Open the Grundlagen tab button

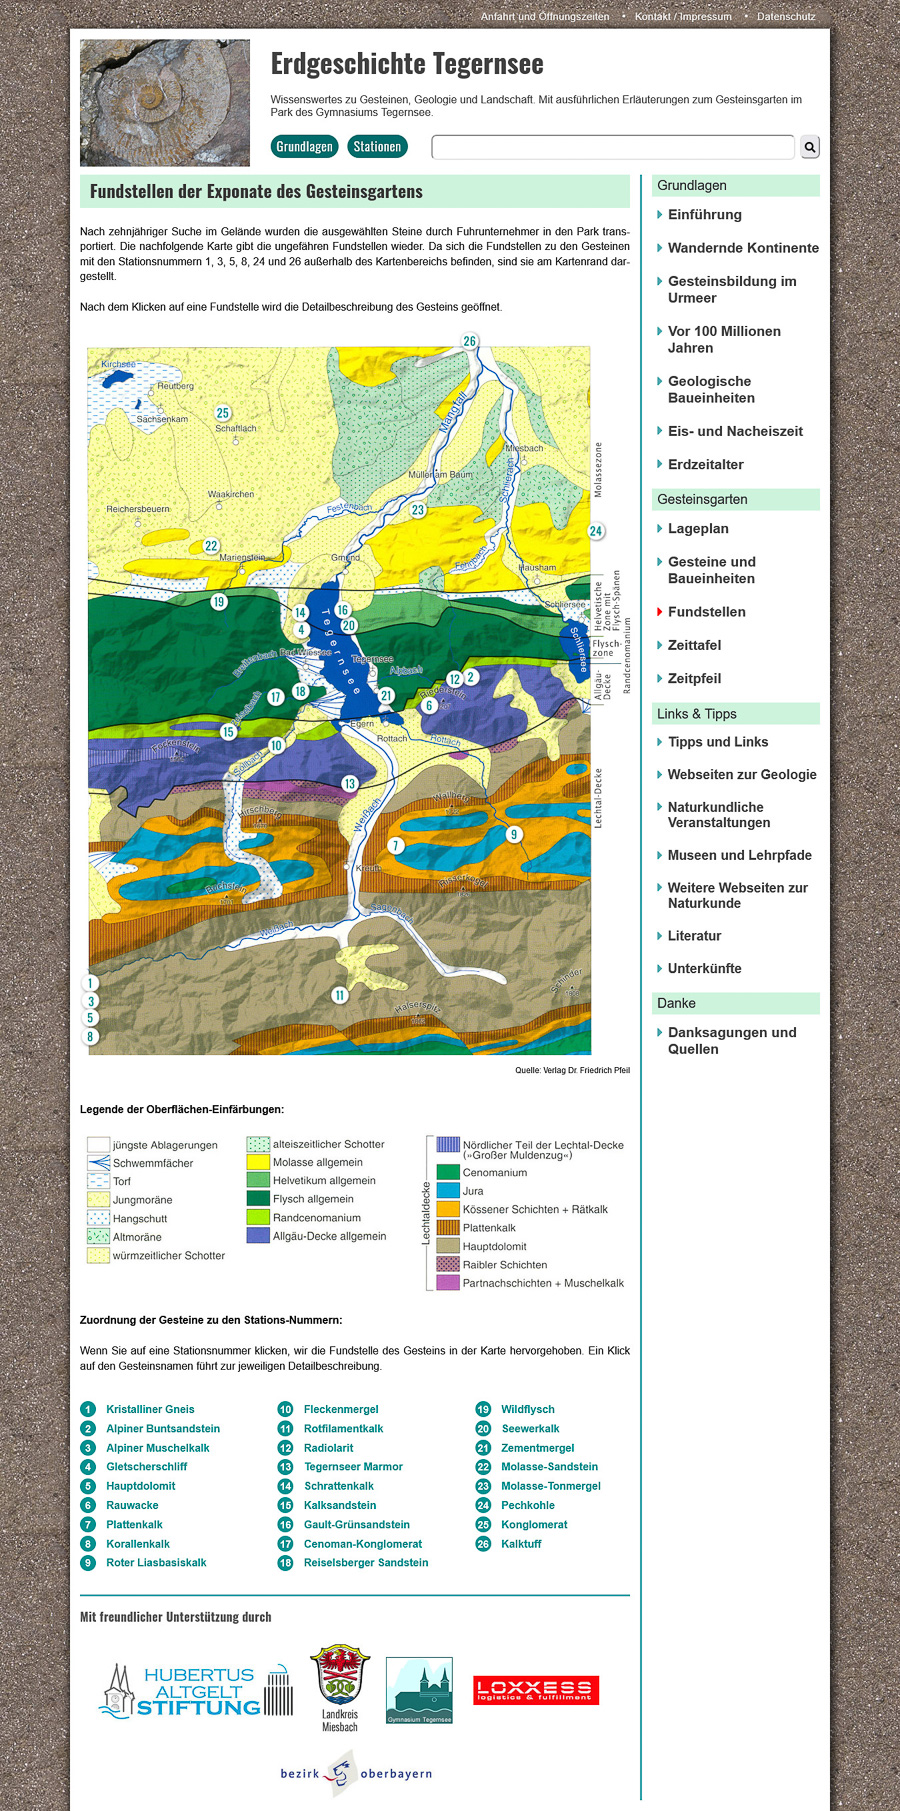coord(304,147)
